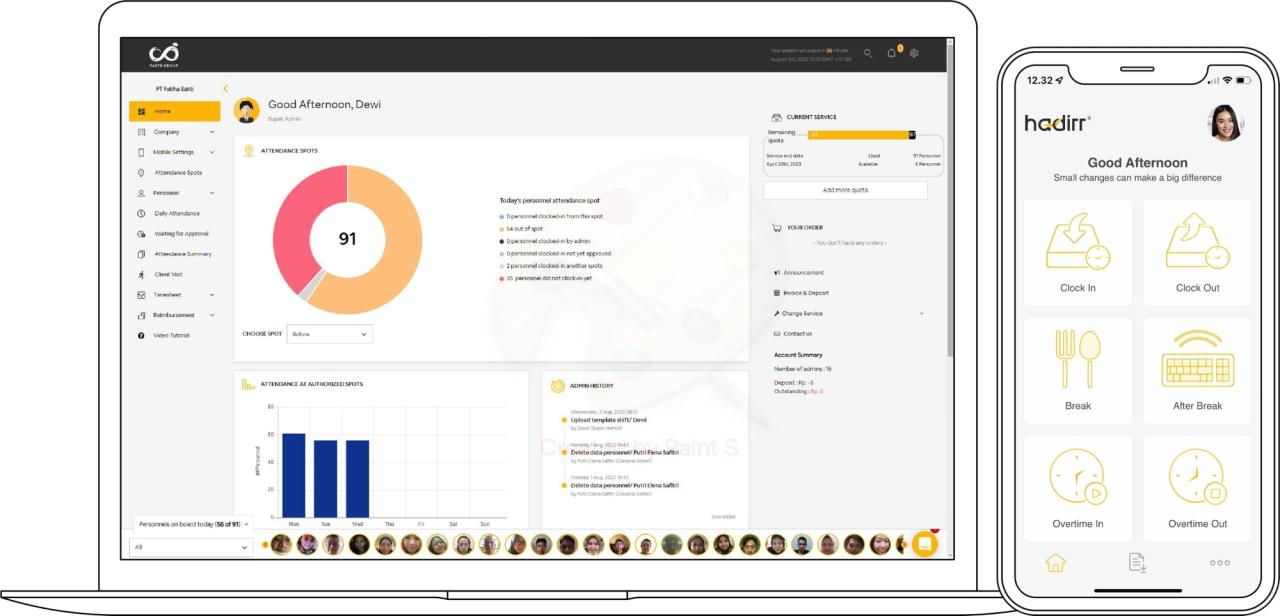Open the Invoice & Deposit link
The width and height of the screenshot is (1280, 616).
(805, 293)
